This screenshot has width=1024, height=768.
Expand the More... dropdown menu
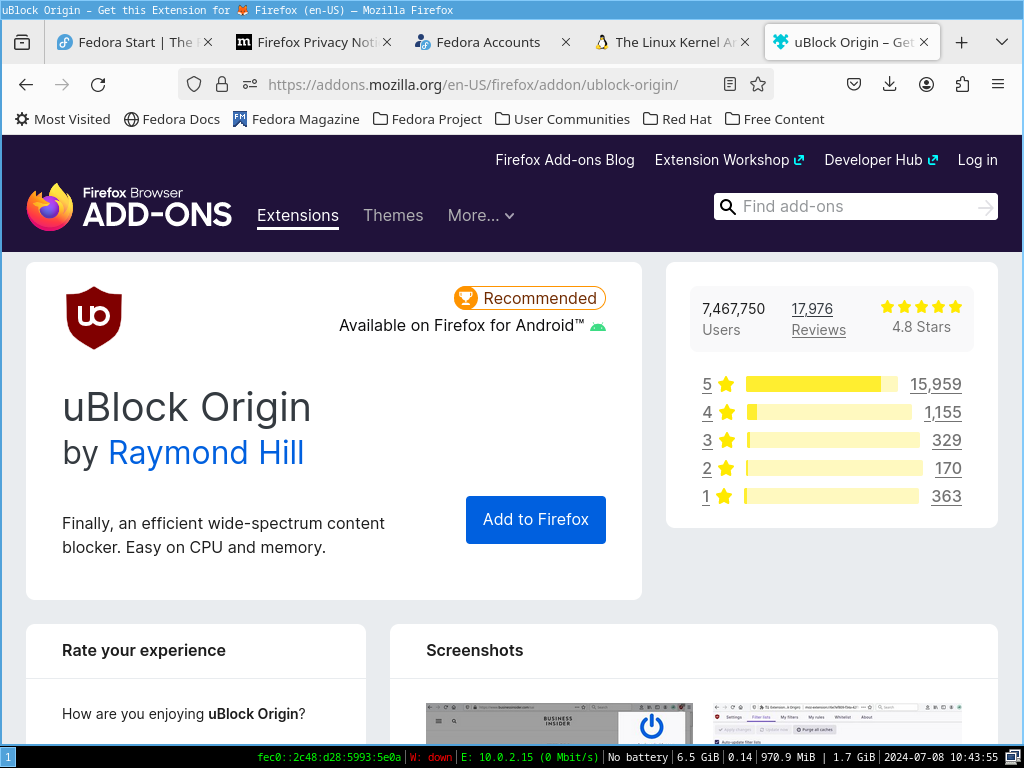pyautogui.click(x=481, y=216)
